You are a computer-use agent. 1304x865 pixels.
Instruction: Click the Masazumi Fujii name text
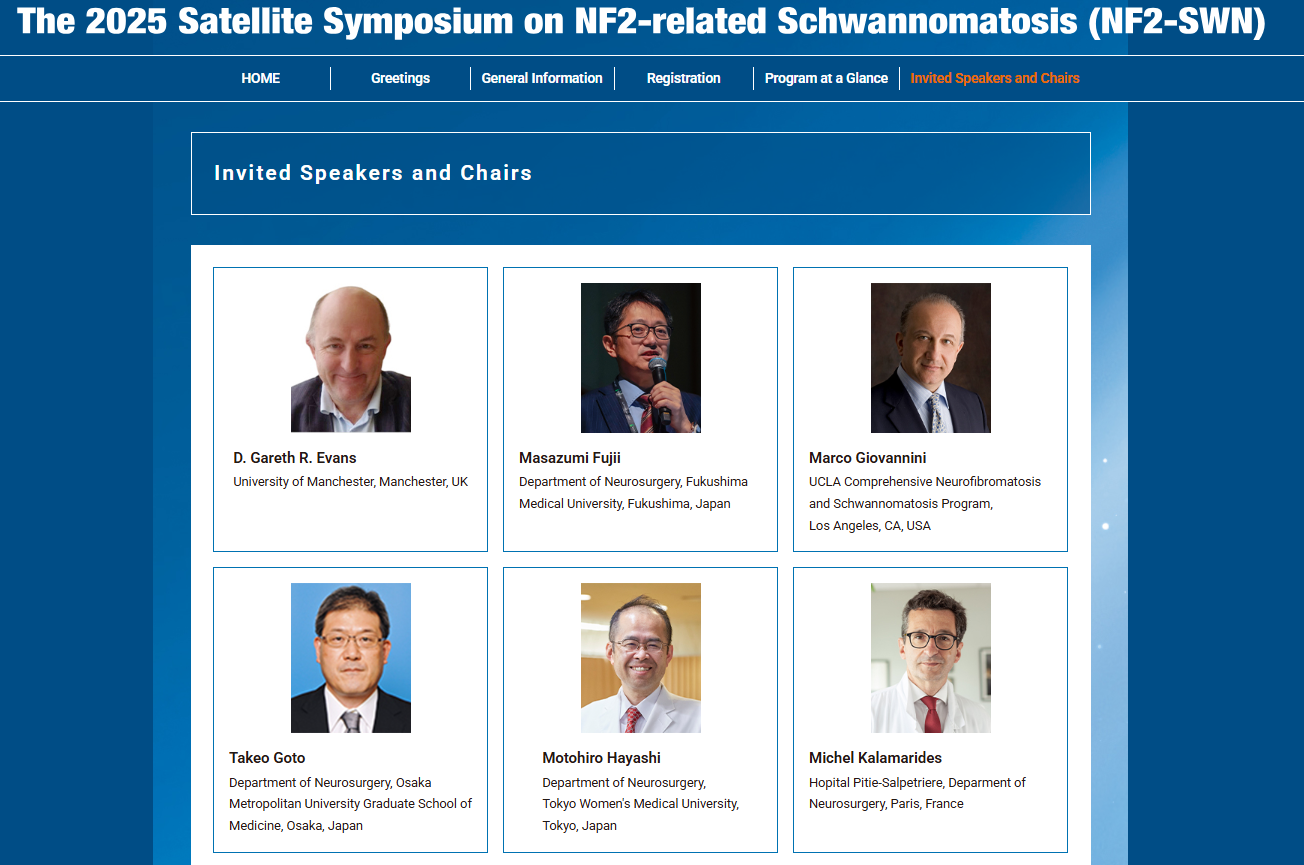pos(570,458)
